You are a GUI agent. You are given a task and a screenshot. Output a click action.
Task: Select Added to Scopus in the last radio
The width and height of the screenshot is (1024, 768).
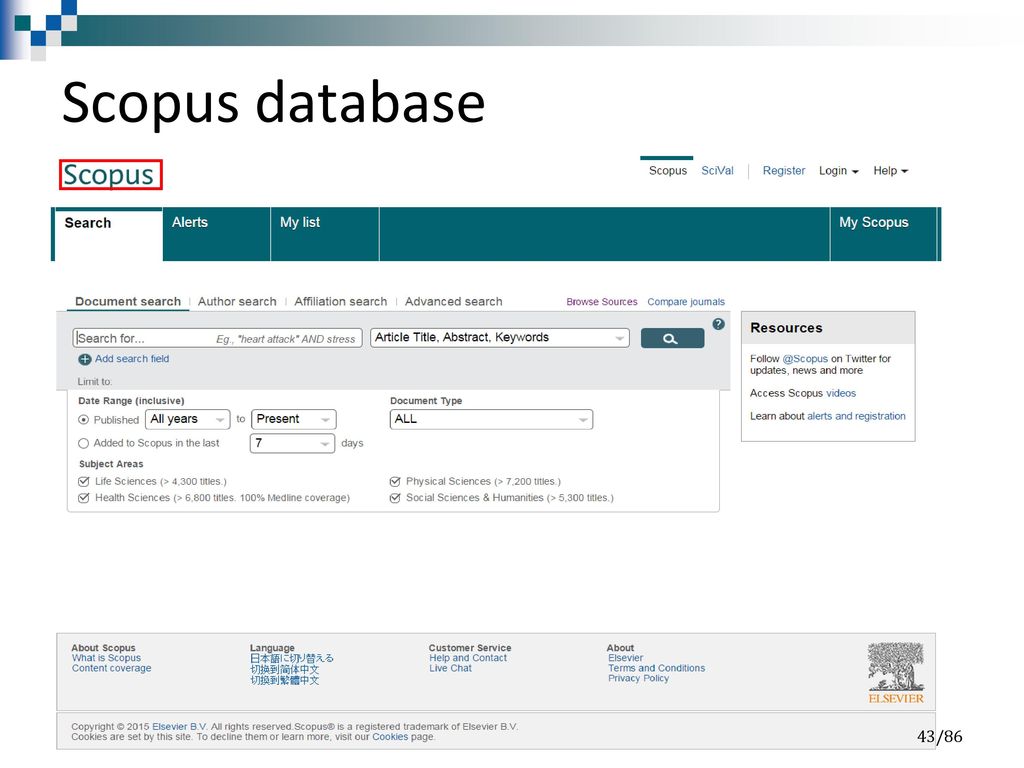(84, 443)
